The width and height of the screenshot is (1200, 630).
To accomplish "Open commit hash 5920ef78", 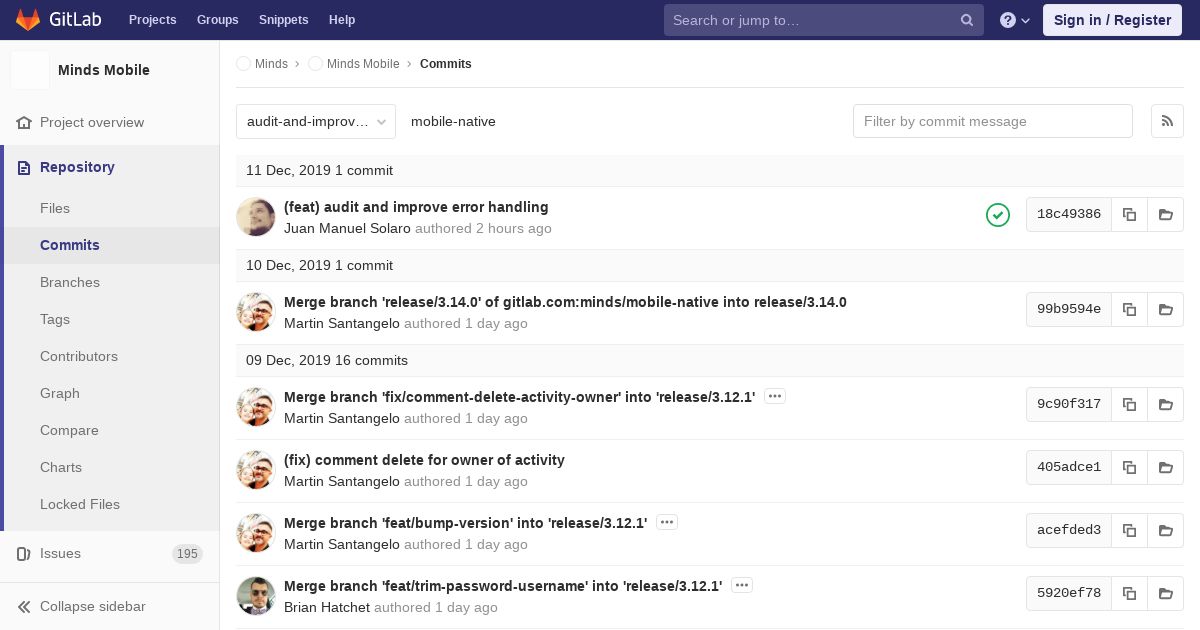I will click(x=1069, y=593).
